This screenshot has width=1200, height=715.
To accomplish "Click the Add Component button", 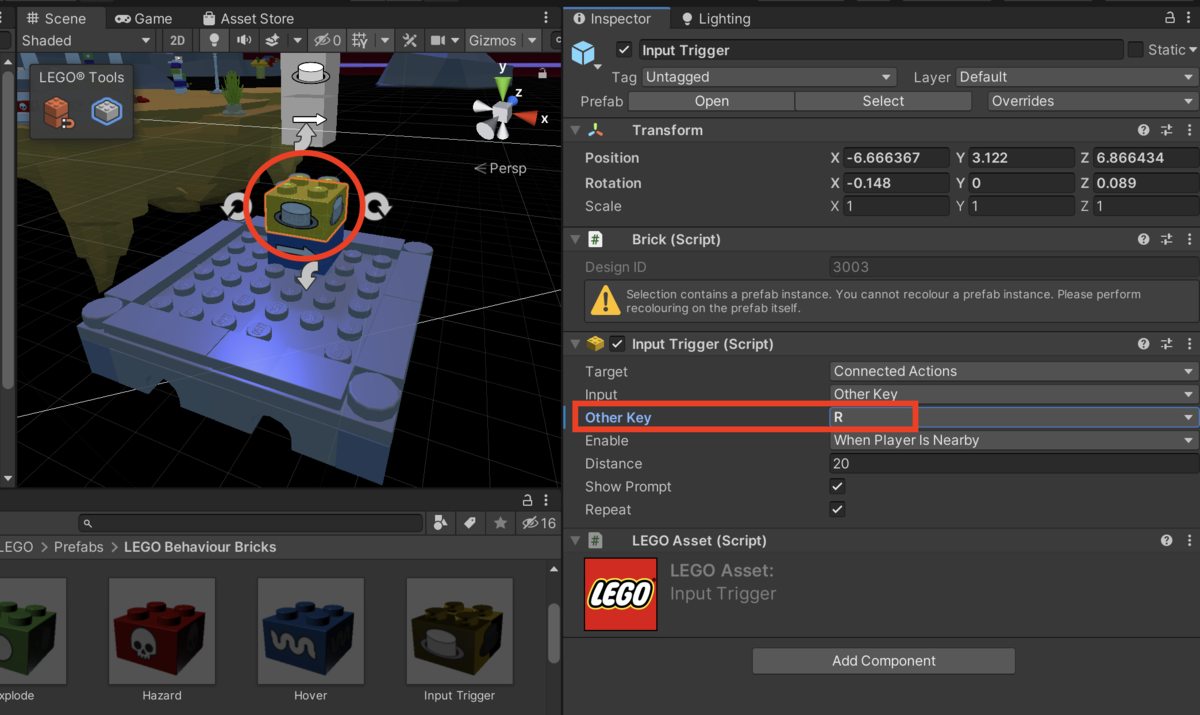I will [x=884, y=661].
